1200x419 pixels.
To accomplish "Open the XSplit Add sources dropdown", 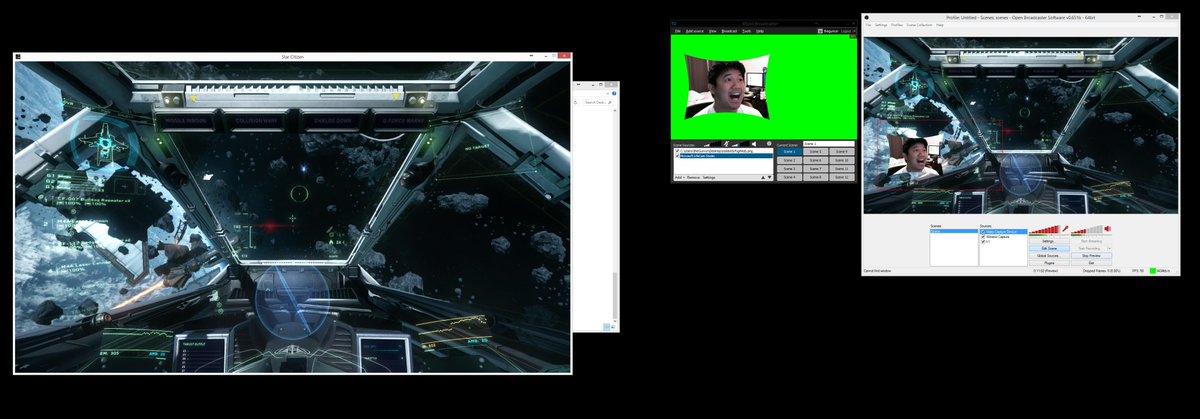I will 680,177.
